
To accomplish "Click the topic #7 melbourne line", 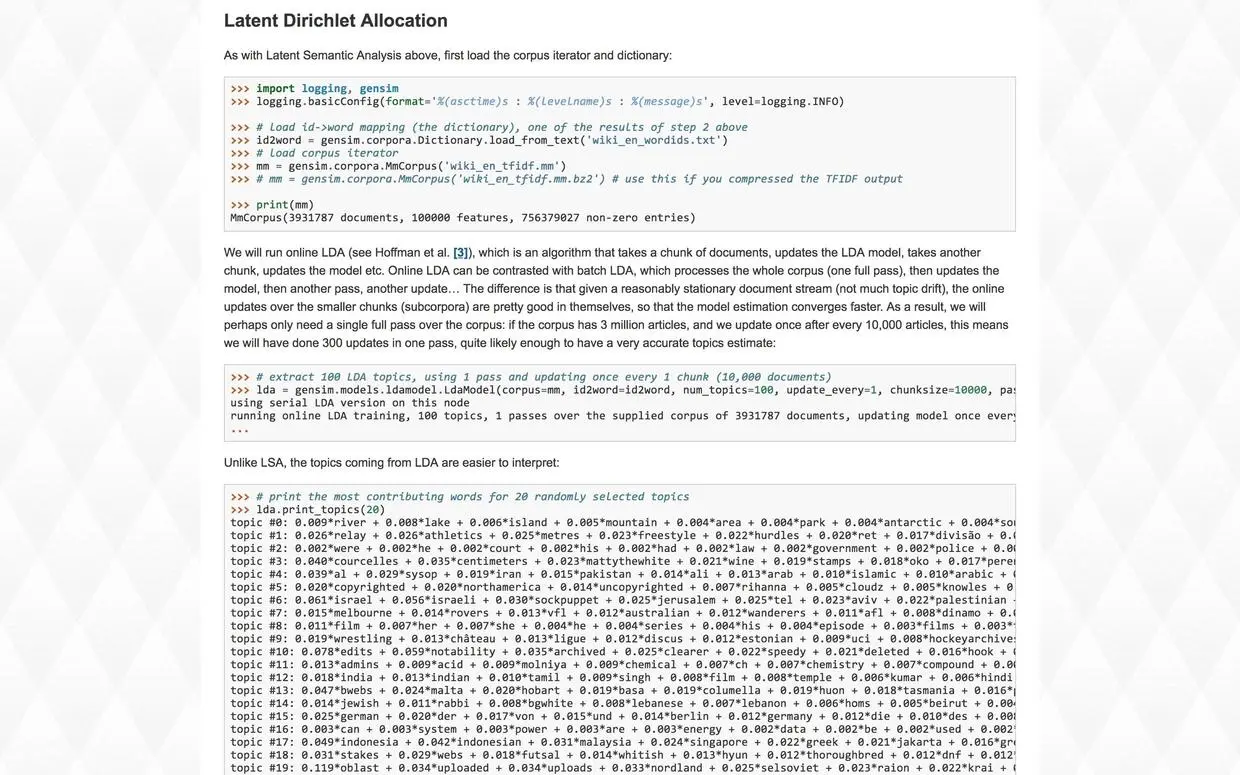I will point(623,614).
